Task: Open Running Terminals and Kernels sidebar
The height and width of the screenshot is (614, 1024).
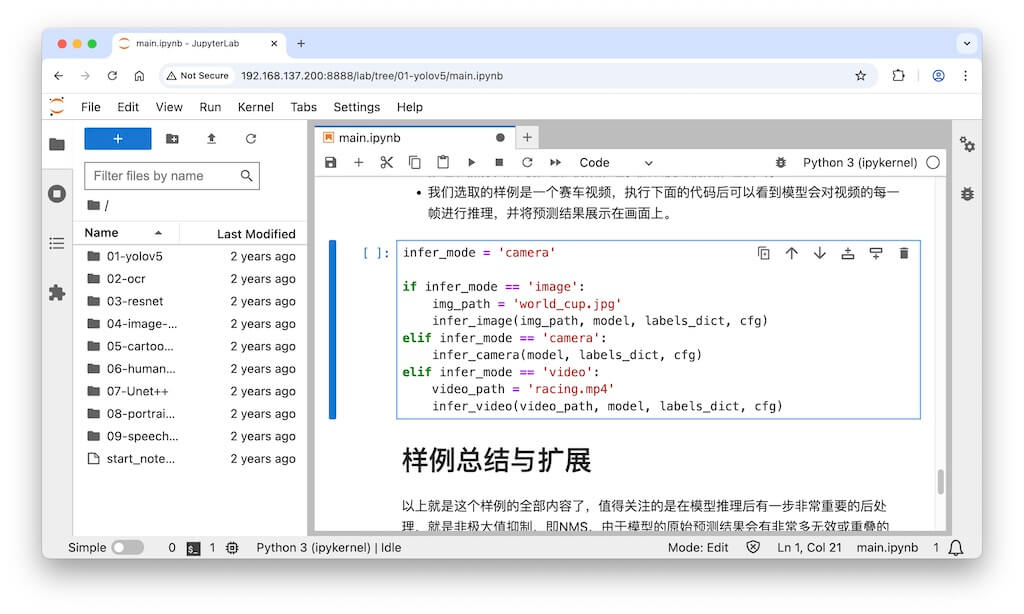Action: 57,194
